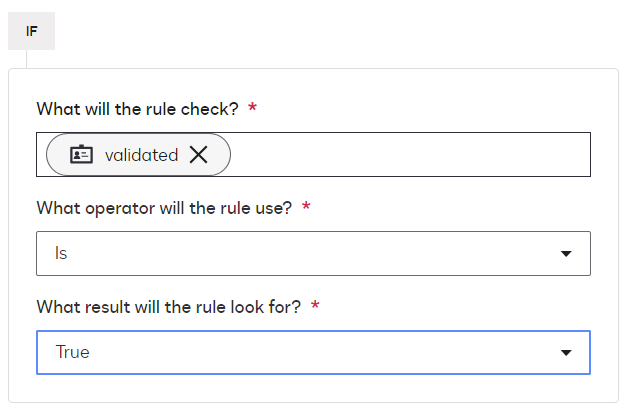Click the required asterisk beside result question
Image resolution: width=628 pixels, height=412 pixels.
(315, 306)
